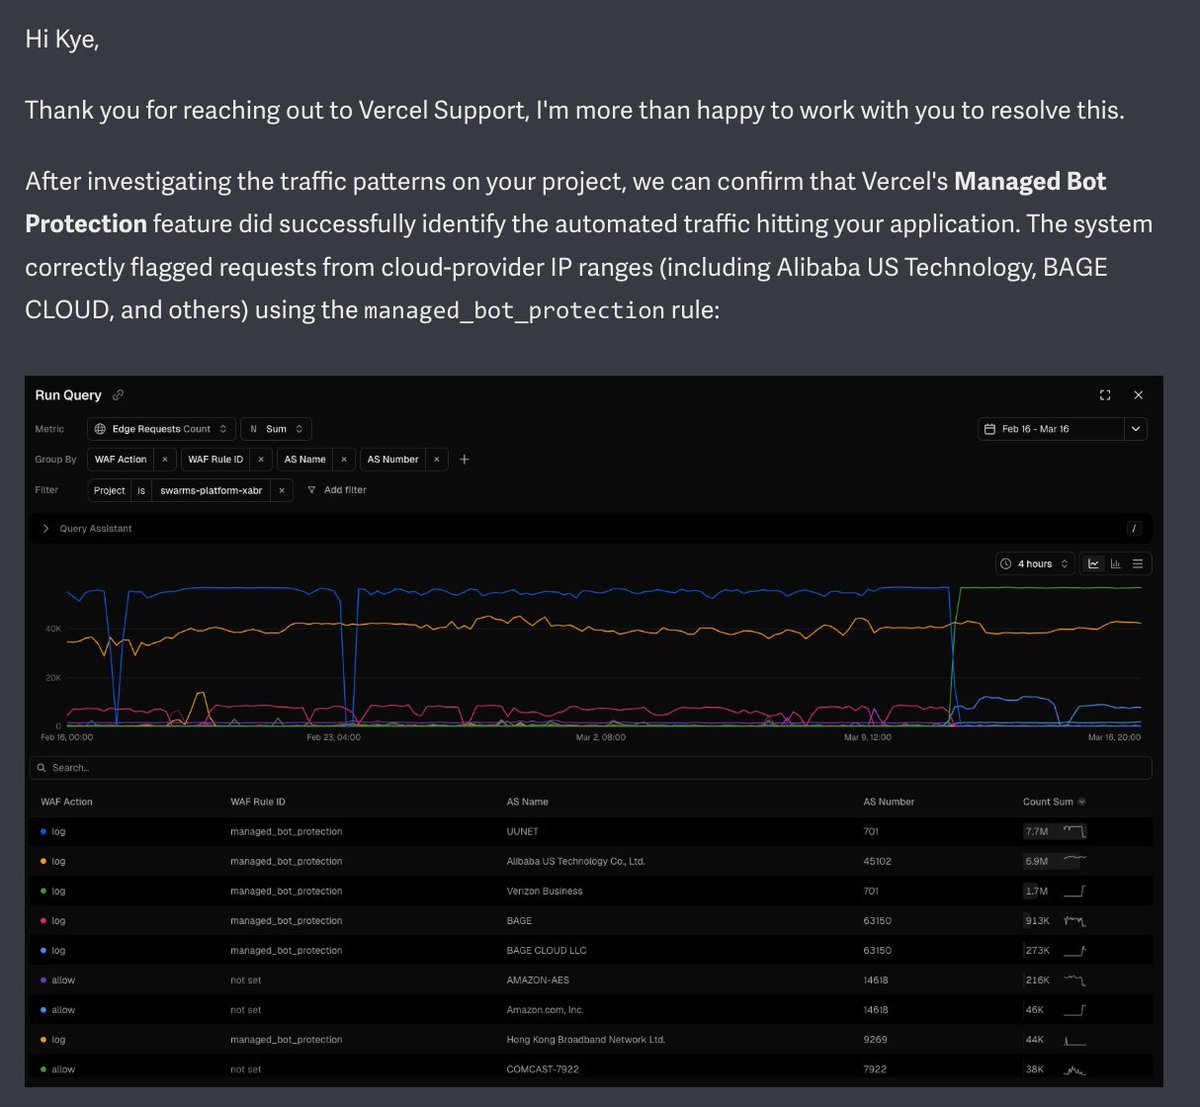Image resolution: width=1200 pixels, height=1107 pixels.
Task: Select the Hong Kong Broadband Network Ltd. row
Action: [x=590, y=1040]
